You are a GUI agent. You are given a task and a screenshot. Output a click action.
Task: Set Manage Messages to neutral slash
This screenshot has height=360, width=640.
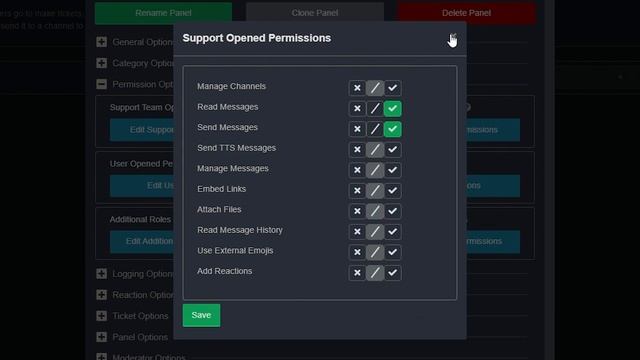pyautogui.click(x=375, y=170)
